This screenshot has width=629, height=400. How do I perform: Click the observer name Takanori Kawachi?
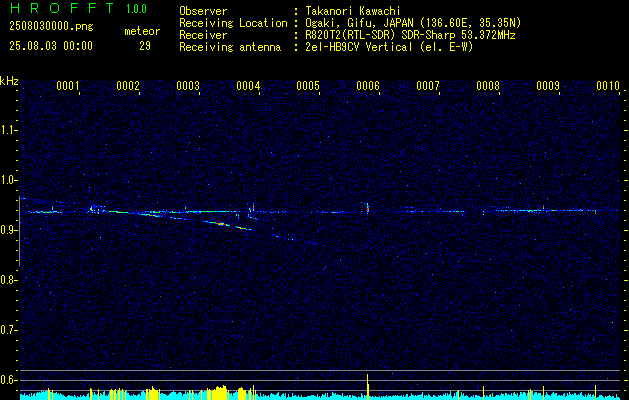[x=353, y=11]
